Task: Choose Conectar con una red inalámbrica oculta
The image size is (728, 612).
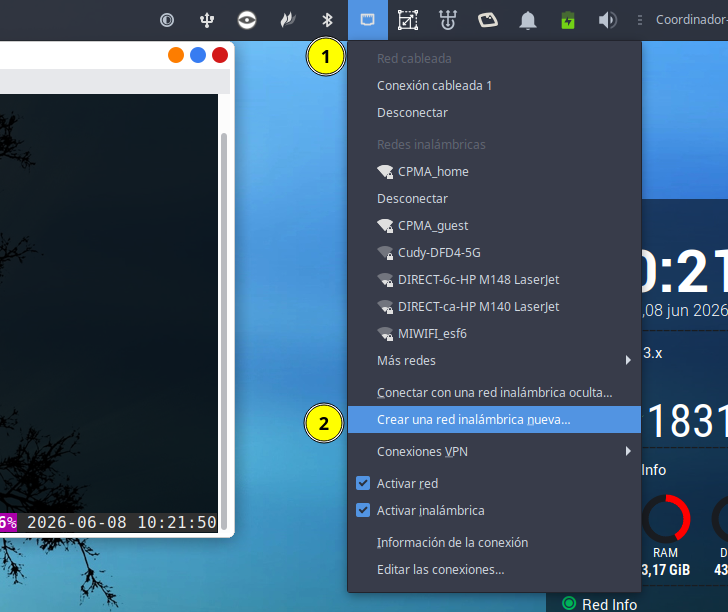Action: coord(494,393)
